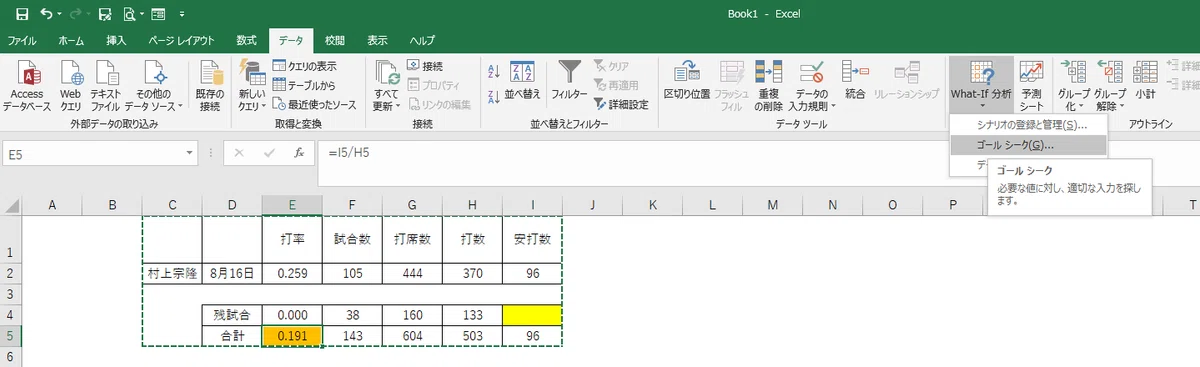Click テーブルから
The image size is (1200, 367).
point(304,85)
